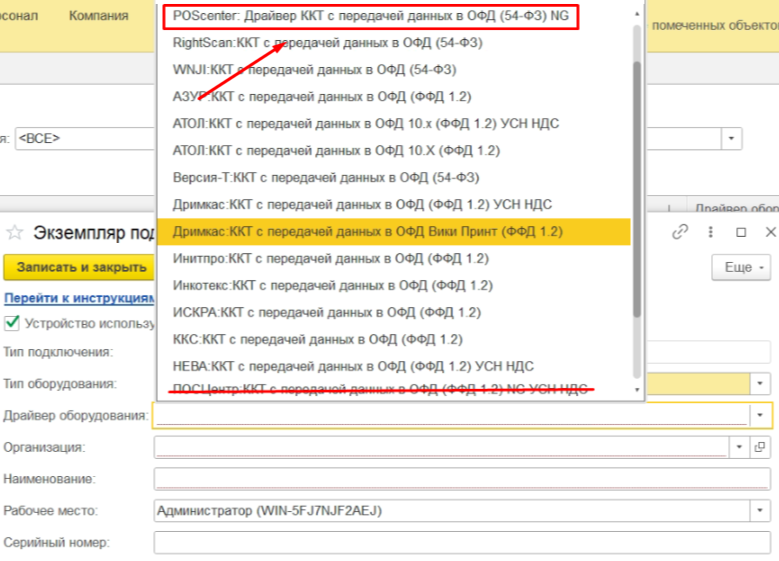Open form three-dot menu icon
Viewport: 779px width, 561px height.
(x=710, y=232)
